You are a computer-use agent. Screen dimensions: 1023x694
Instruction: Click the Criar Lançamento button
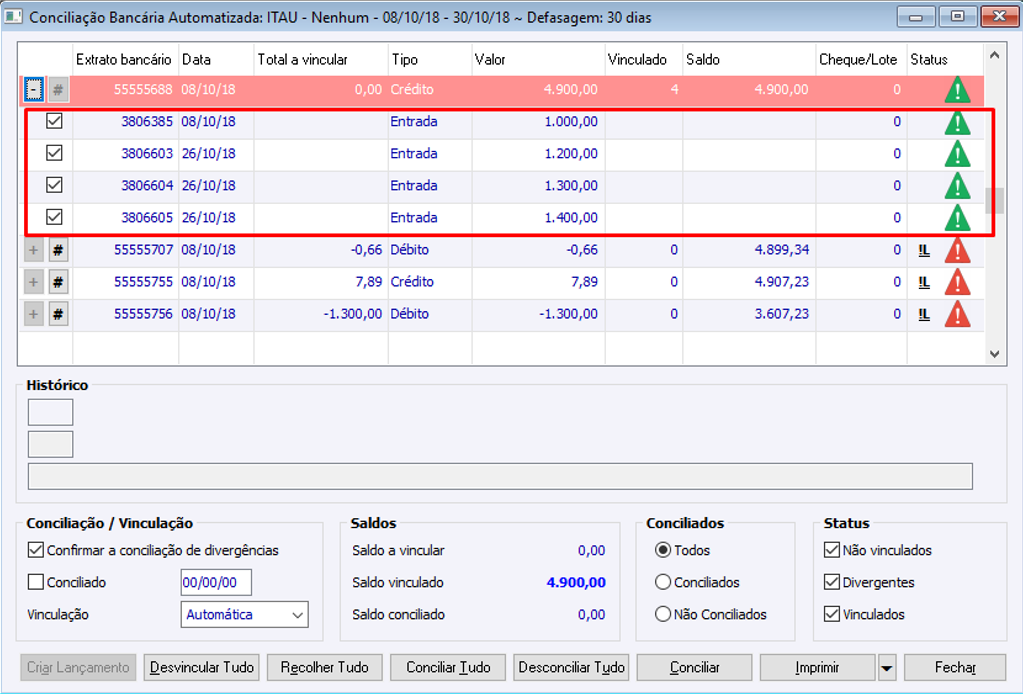pyautogui.click(x=78, y=668)
